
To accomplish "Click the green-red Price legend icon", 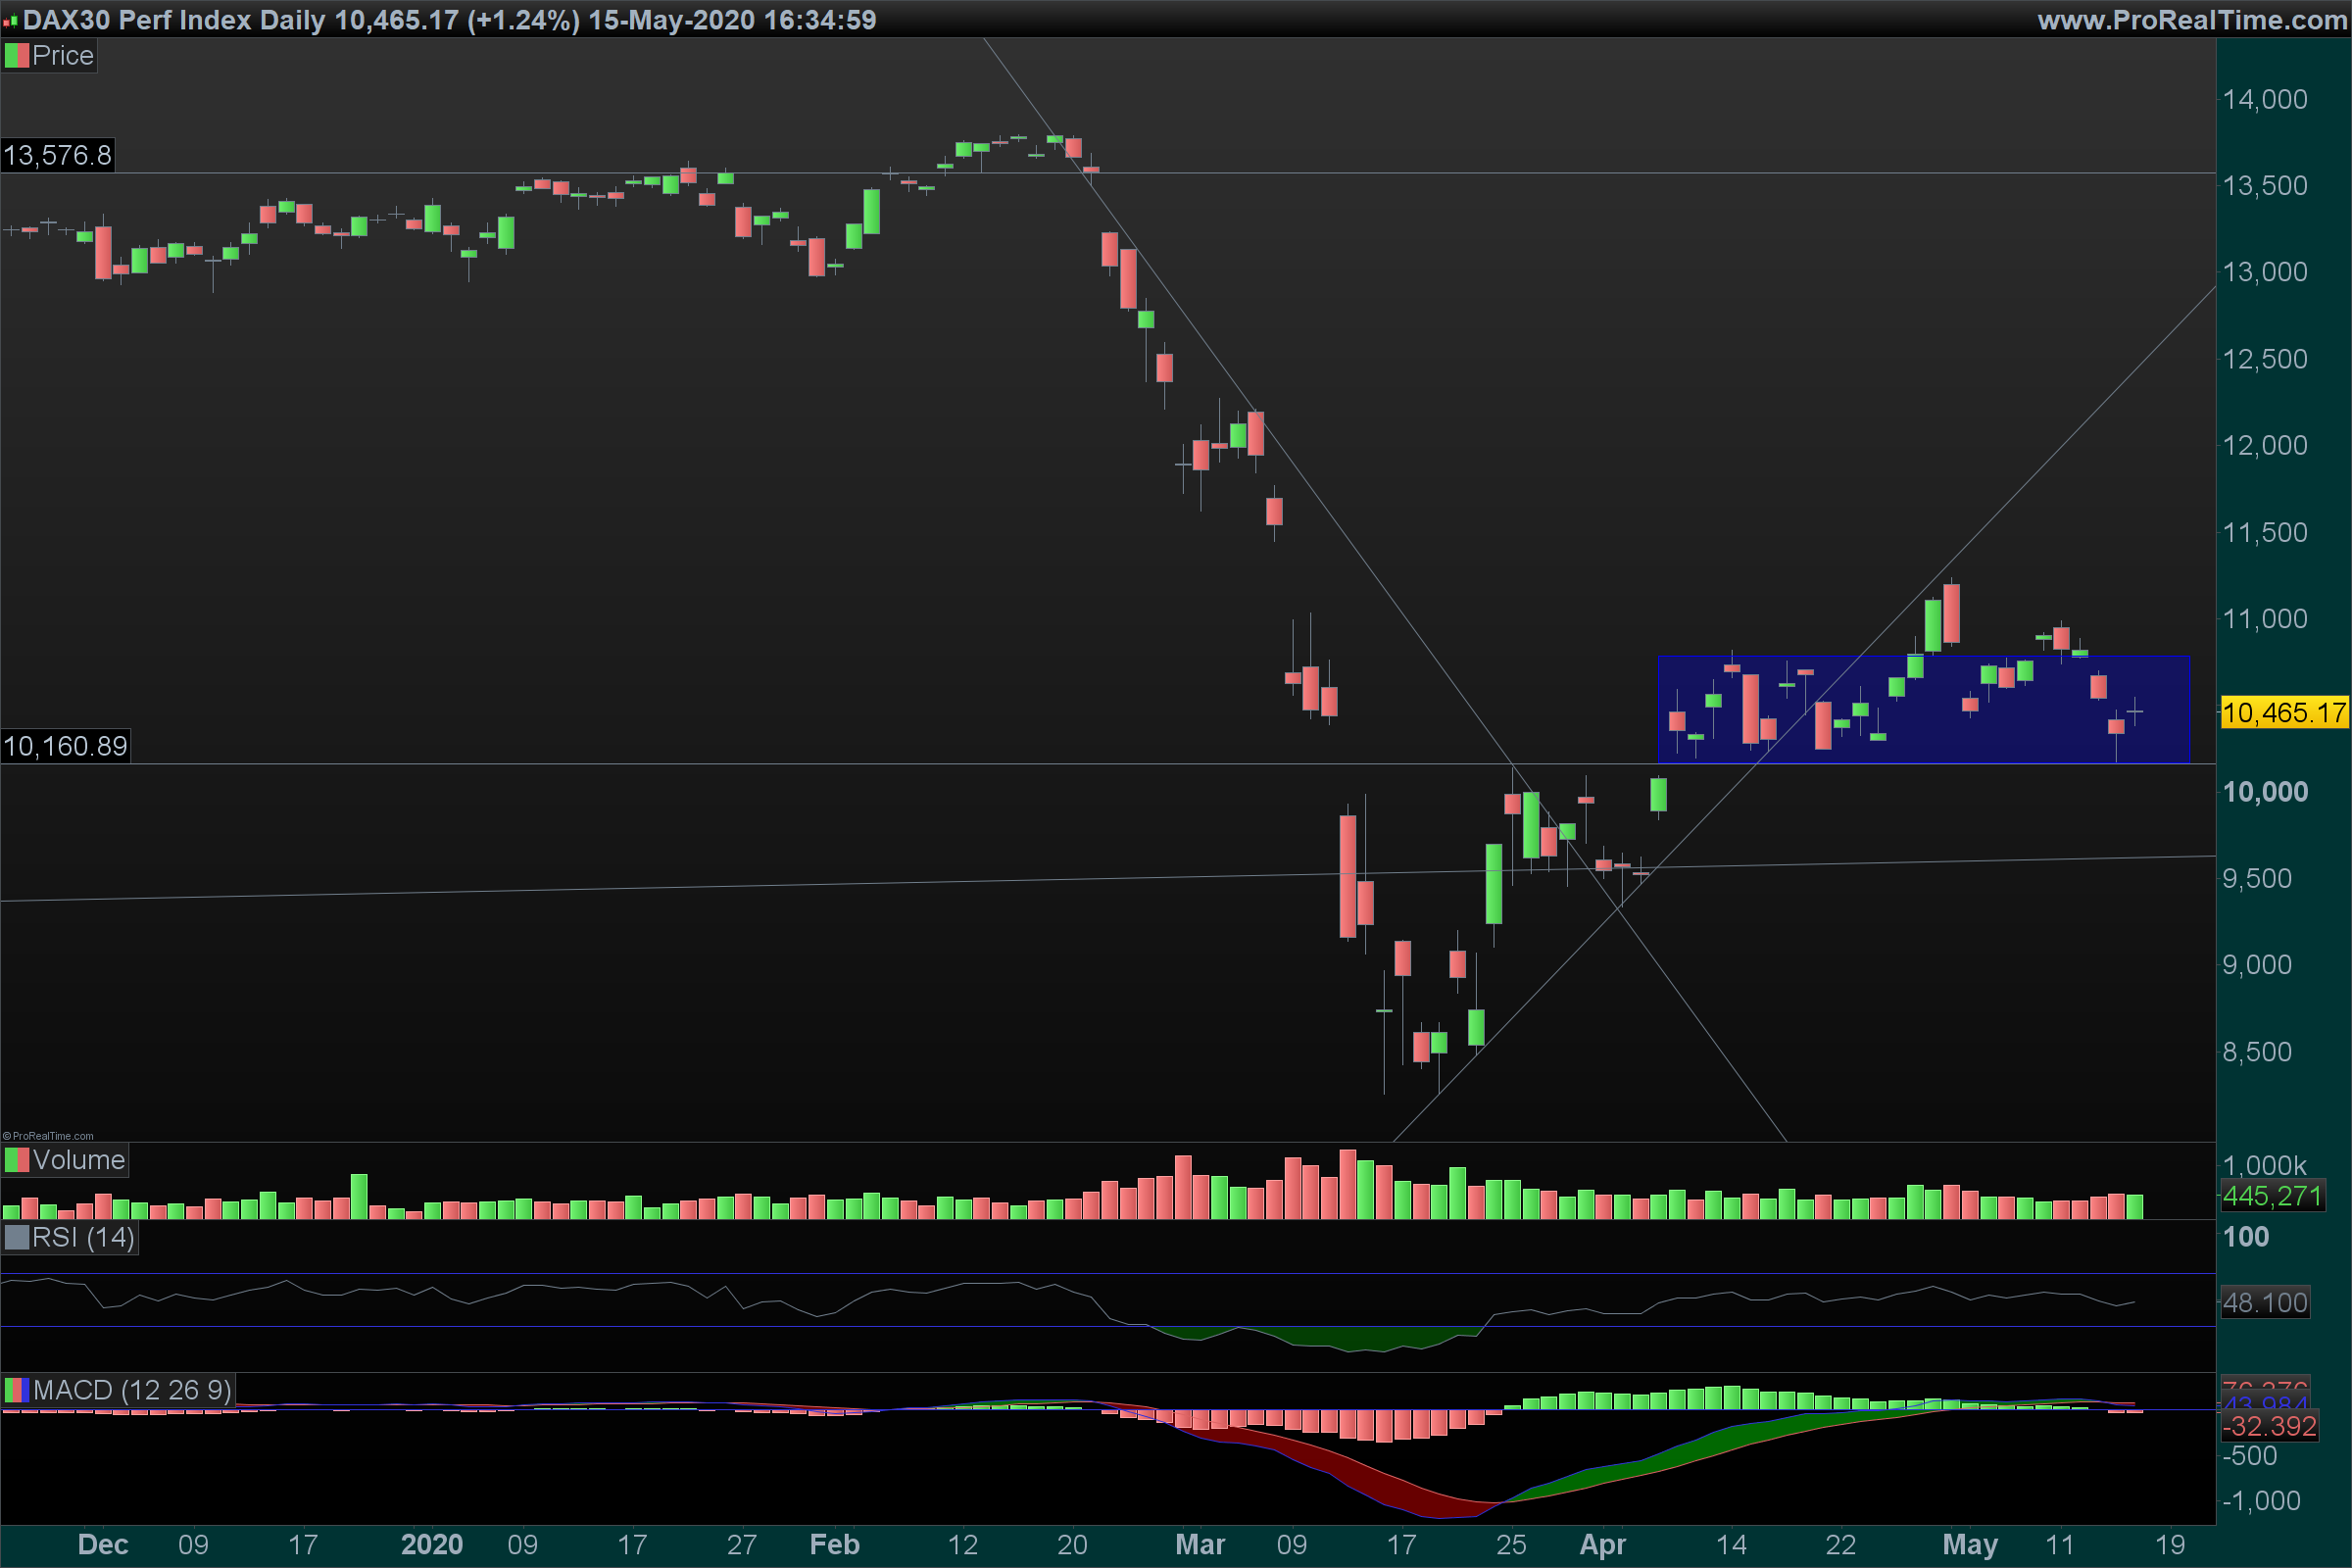I will click(17, 56).
